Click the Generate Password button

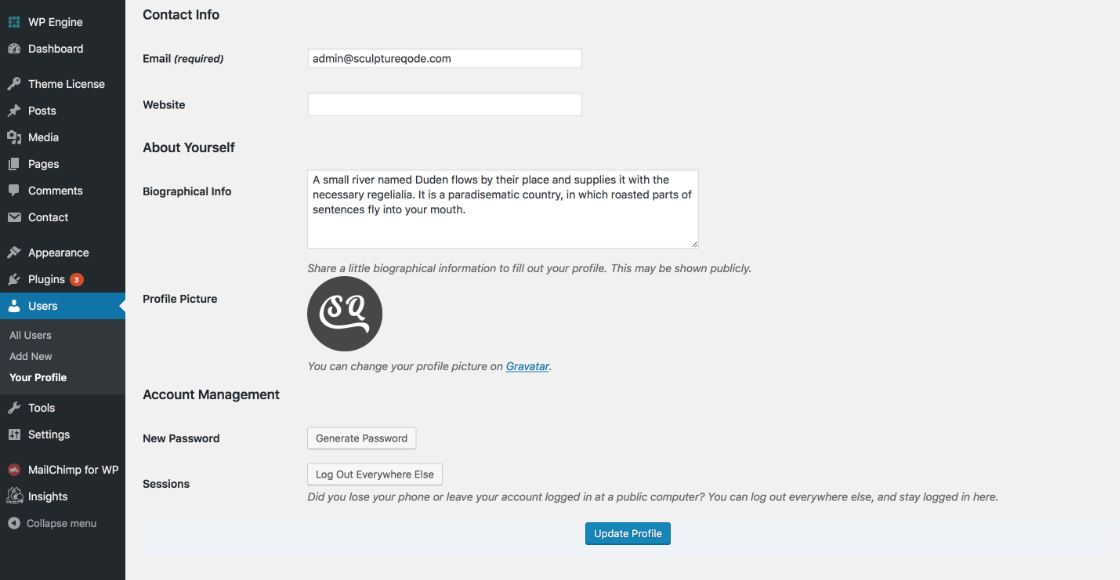[361, 439]
